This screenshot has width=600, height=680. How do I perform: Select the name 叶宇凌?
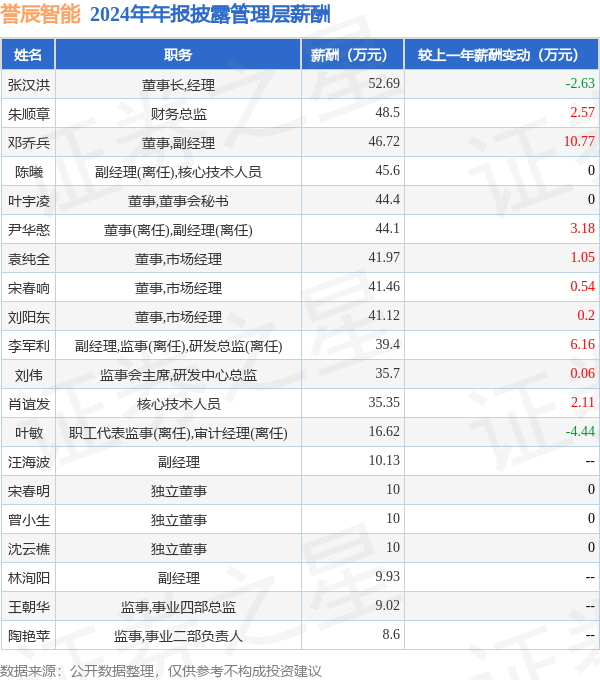(29, 201)
